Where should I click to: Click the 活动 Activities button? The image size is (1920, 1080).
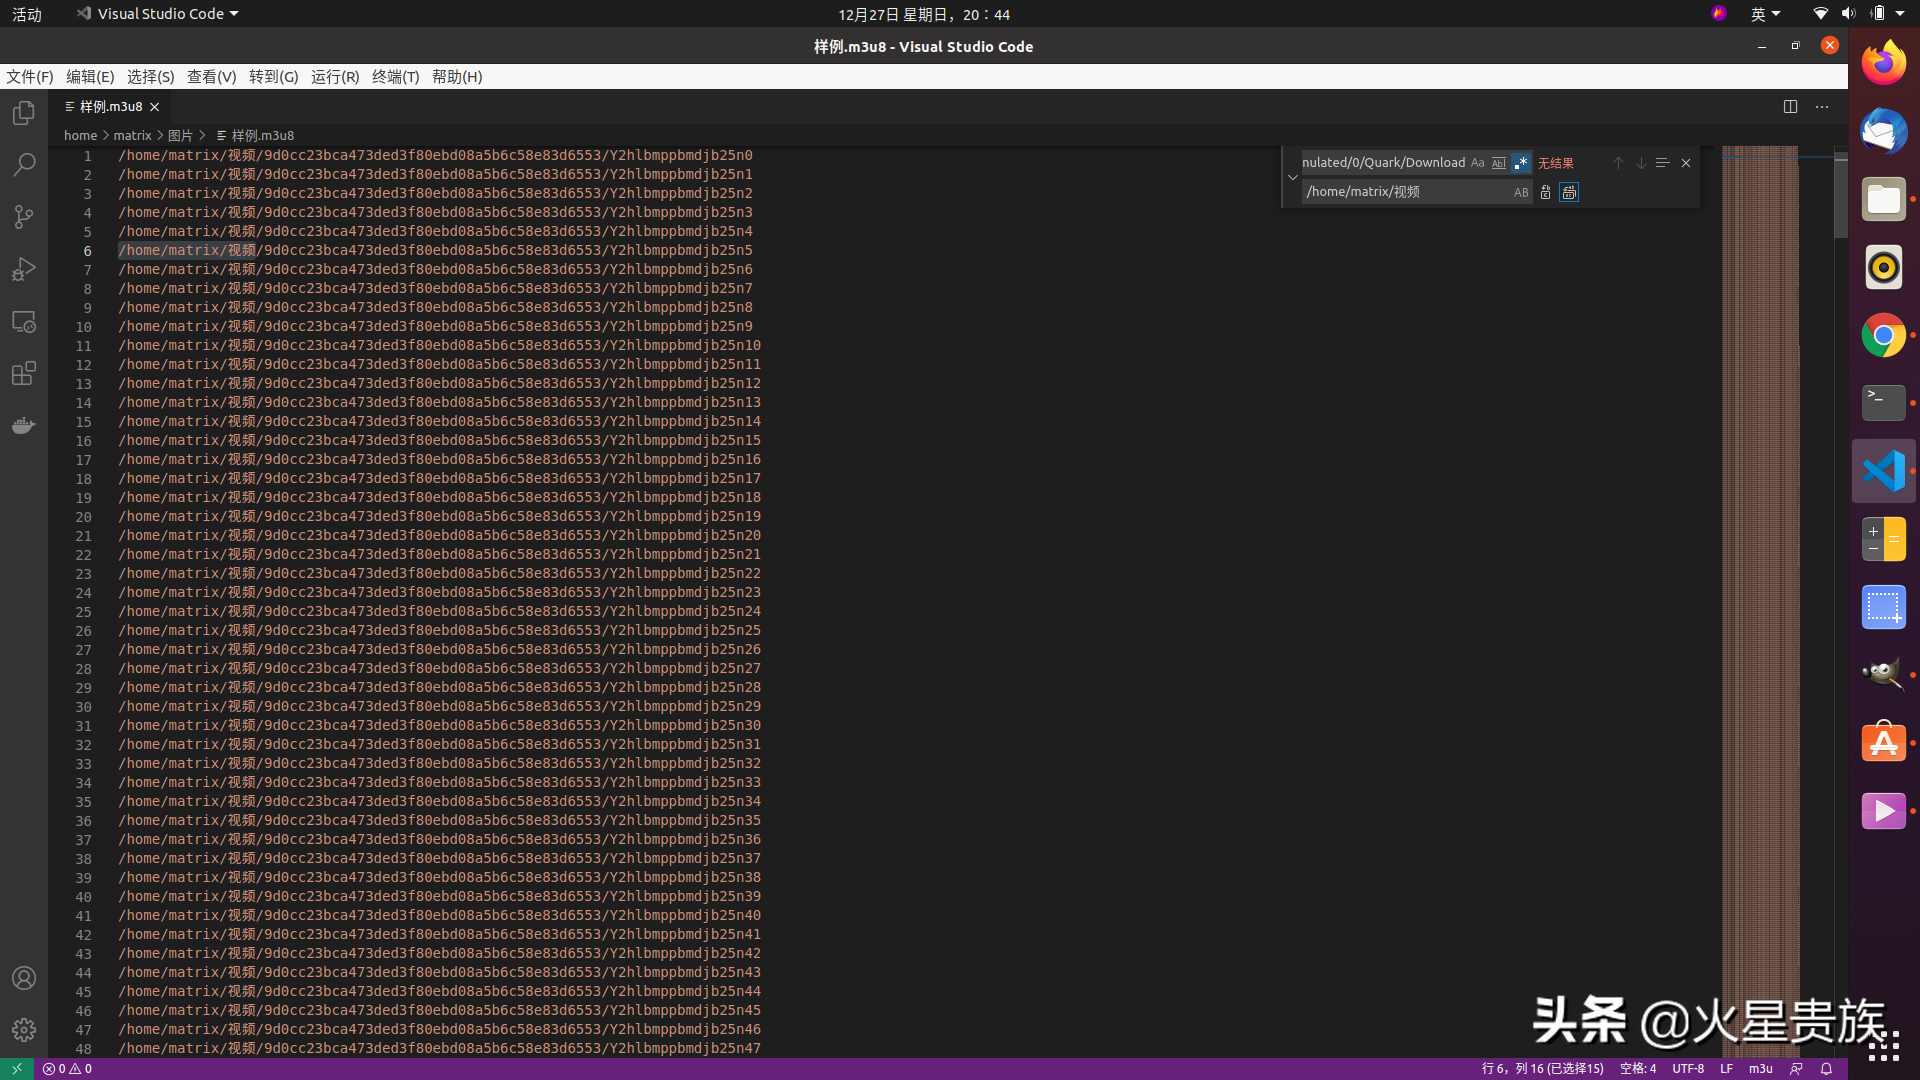click(27, 14)
